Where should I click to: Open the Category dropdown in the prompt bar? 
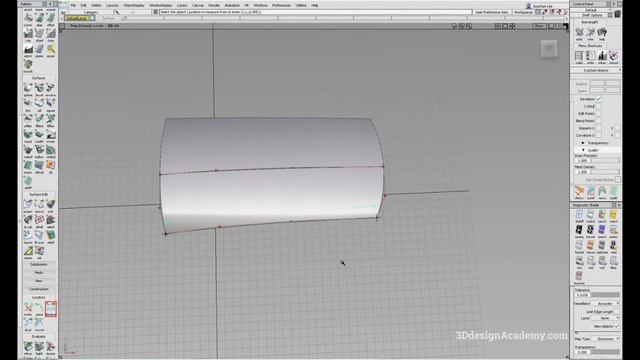click(91, 12)
